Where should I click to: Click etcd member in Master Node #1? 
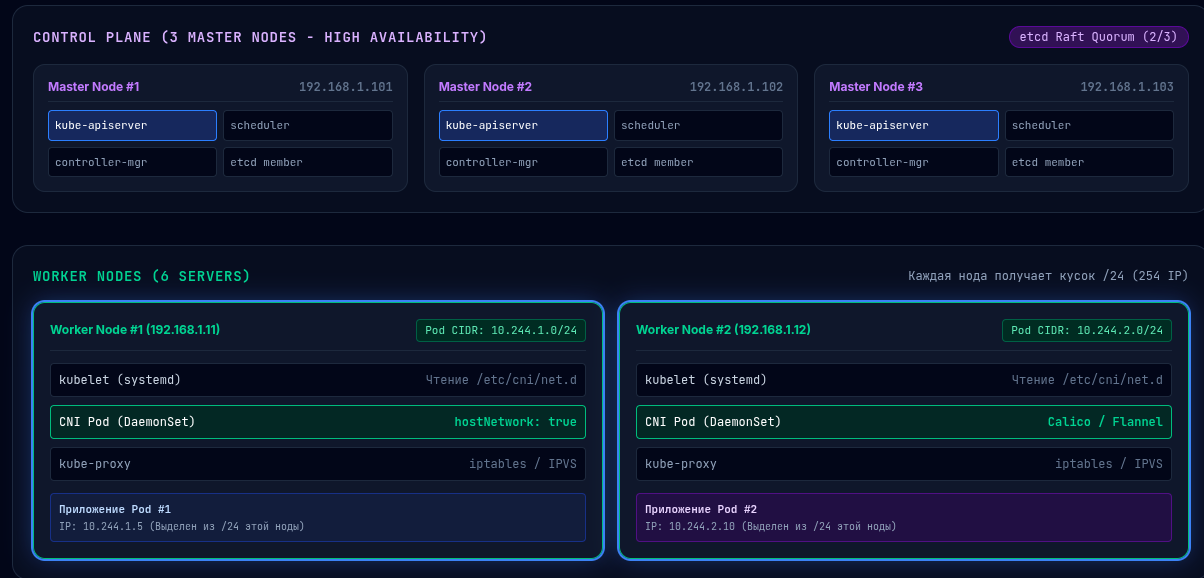[308, 162]
